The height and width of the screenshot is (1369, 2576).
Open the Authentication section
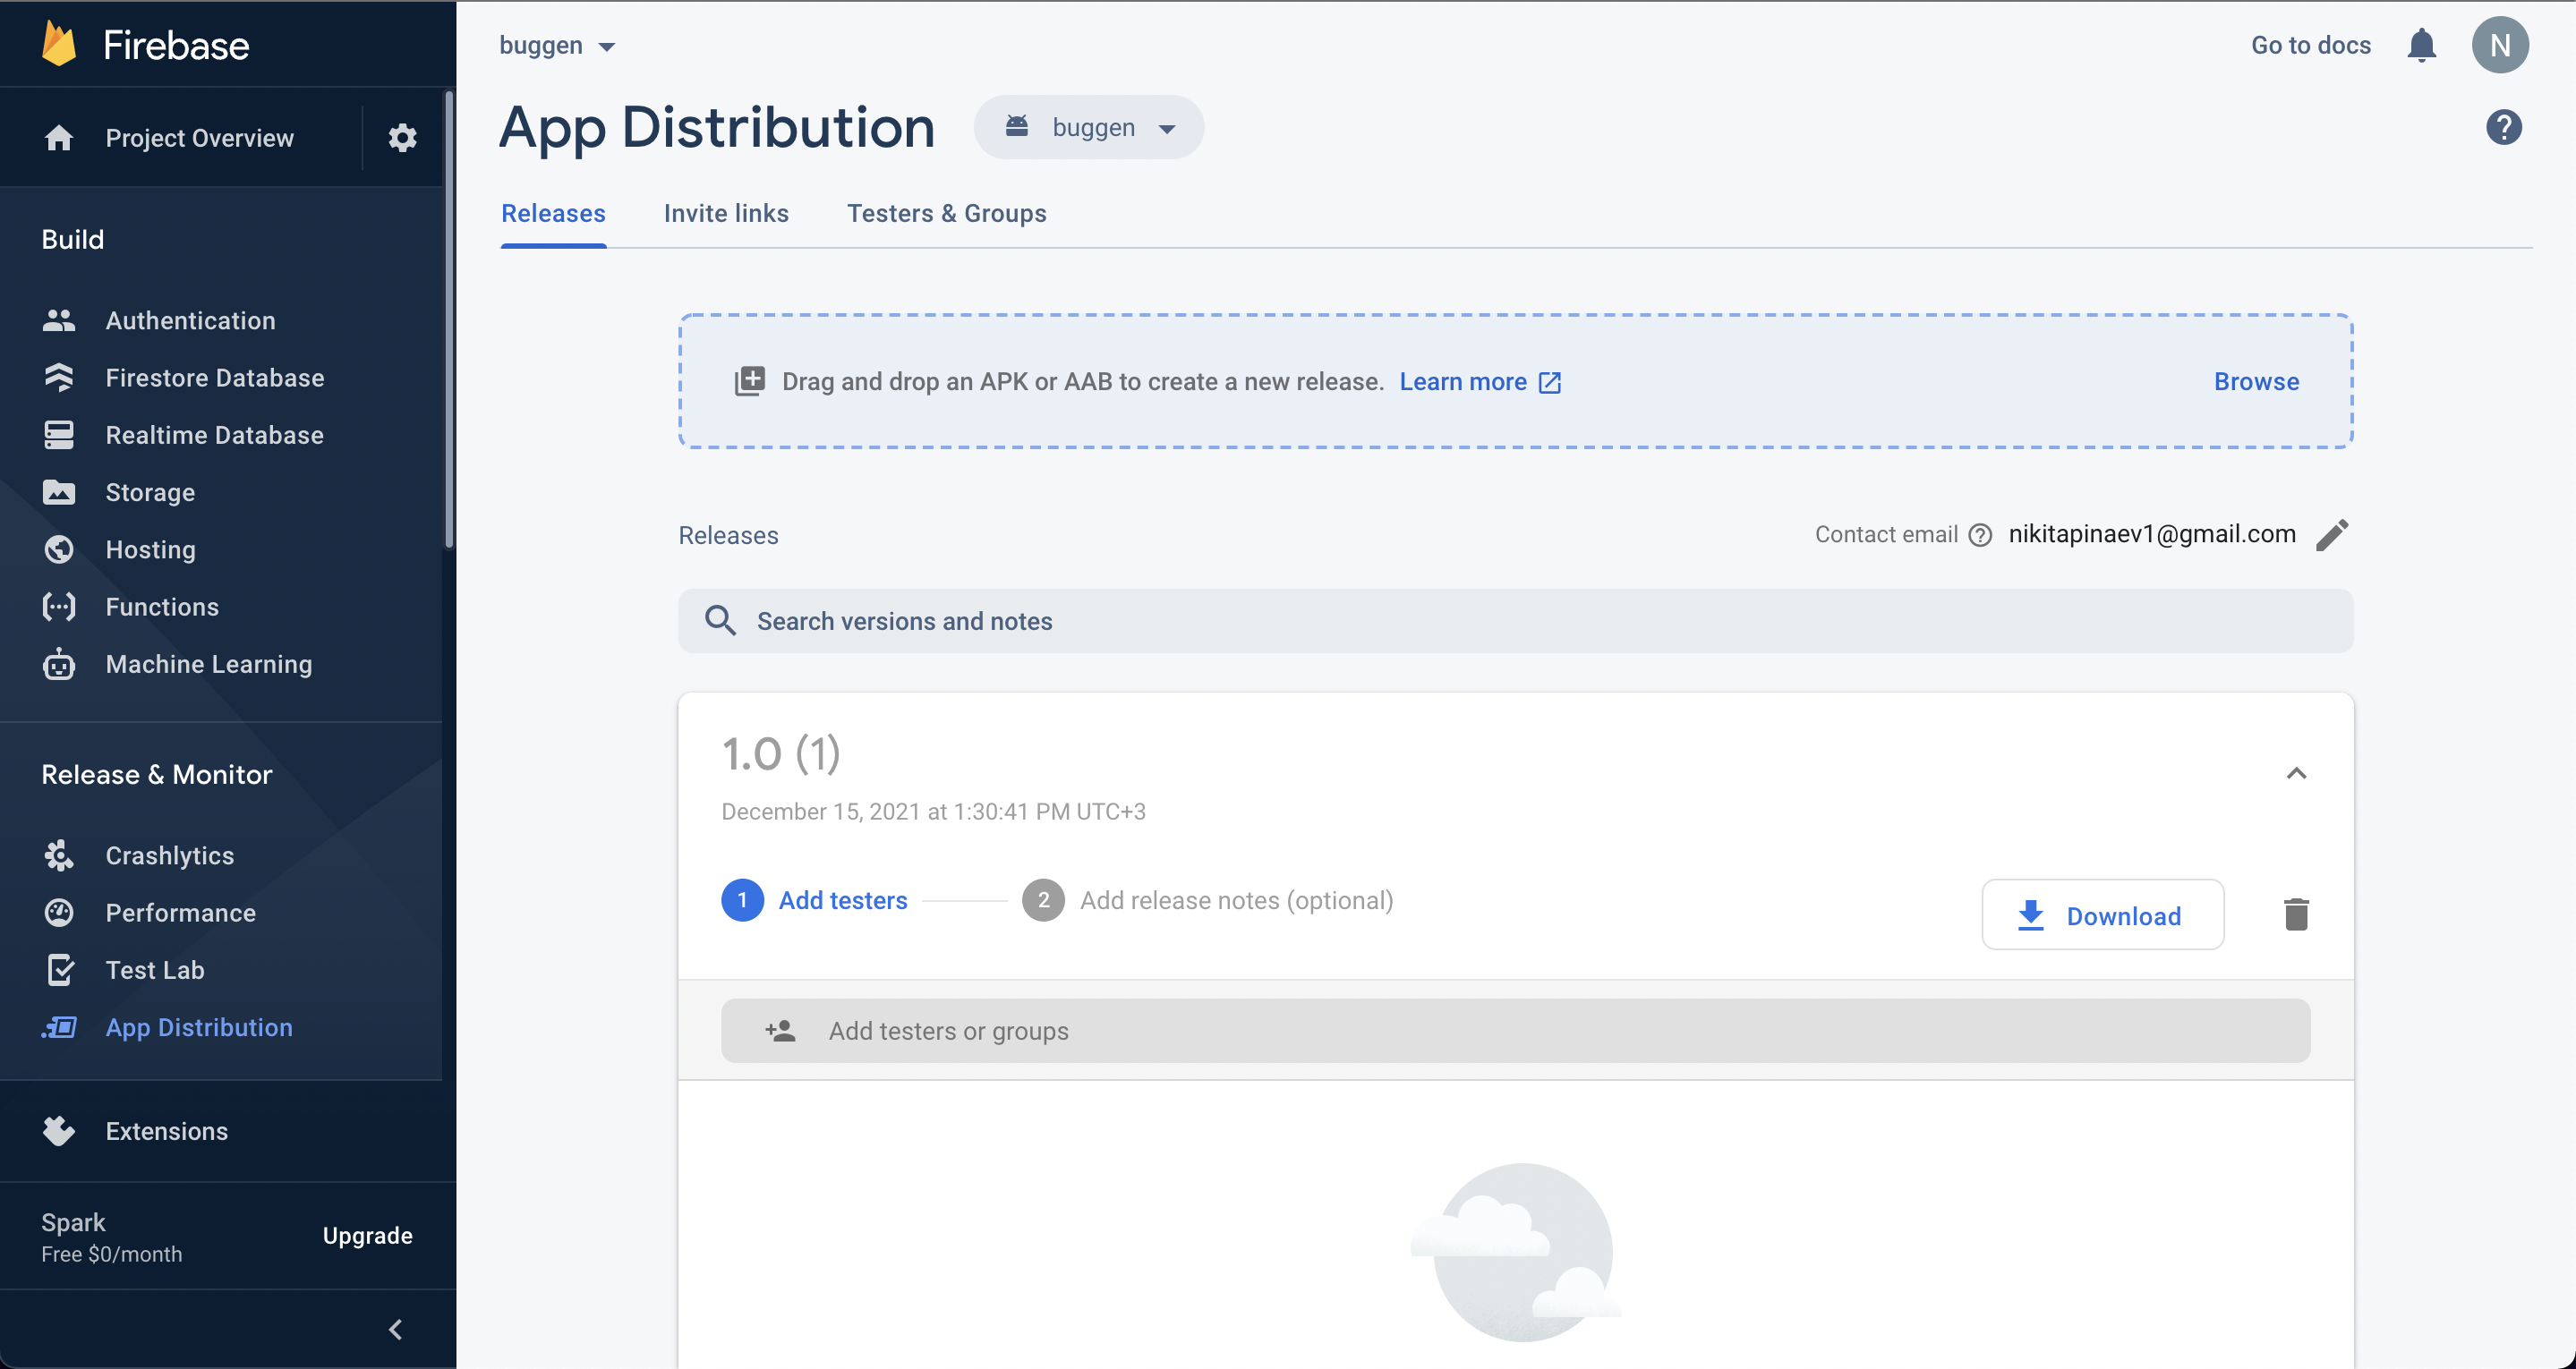click(190, 320)
